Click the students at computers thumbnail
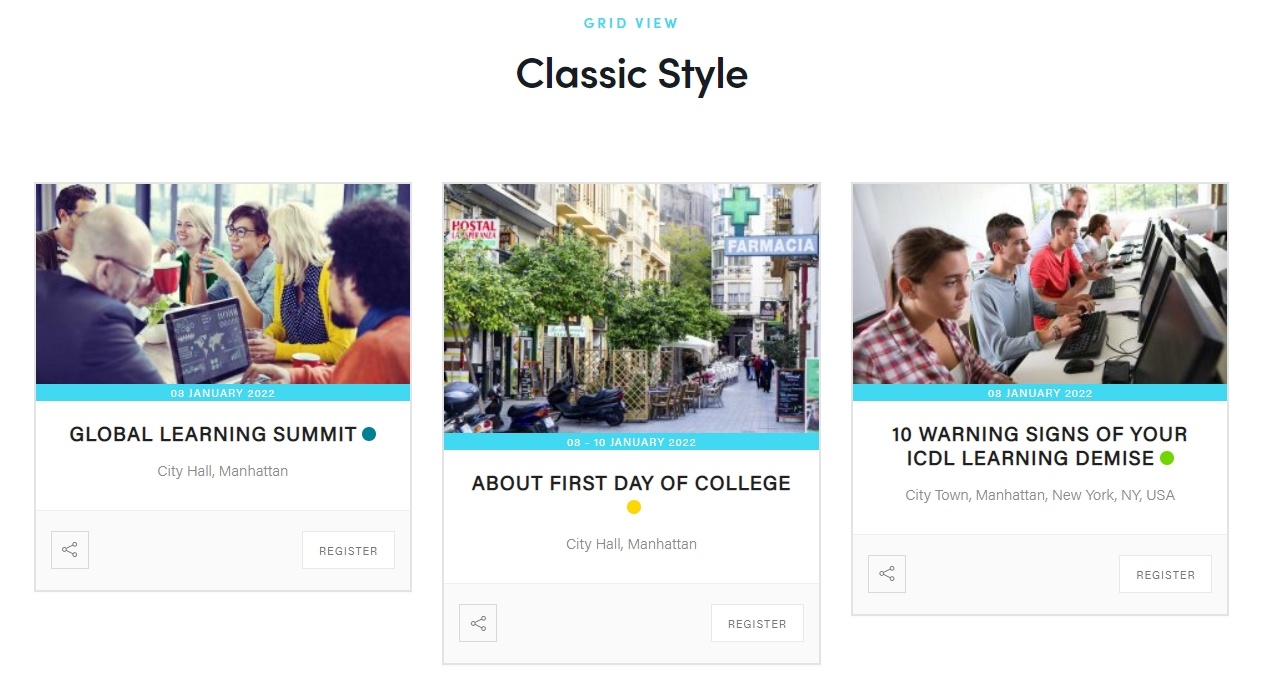 coord(1039,284)
